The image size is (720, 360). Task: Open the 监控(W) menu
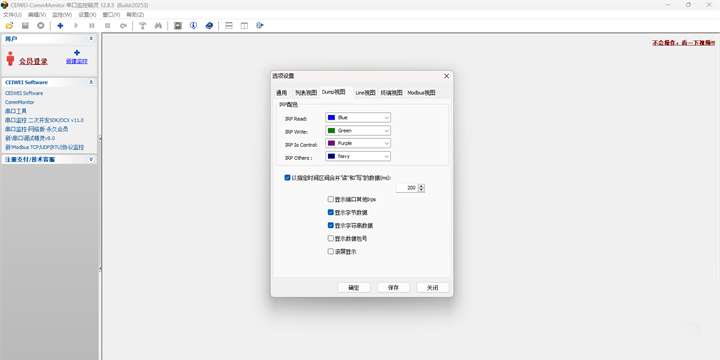click(x=62, y=15)
